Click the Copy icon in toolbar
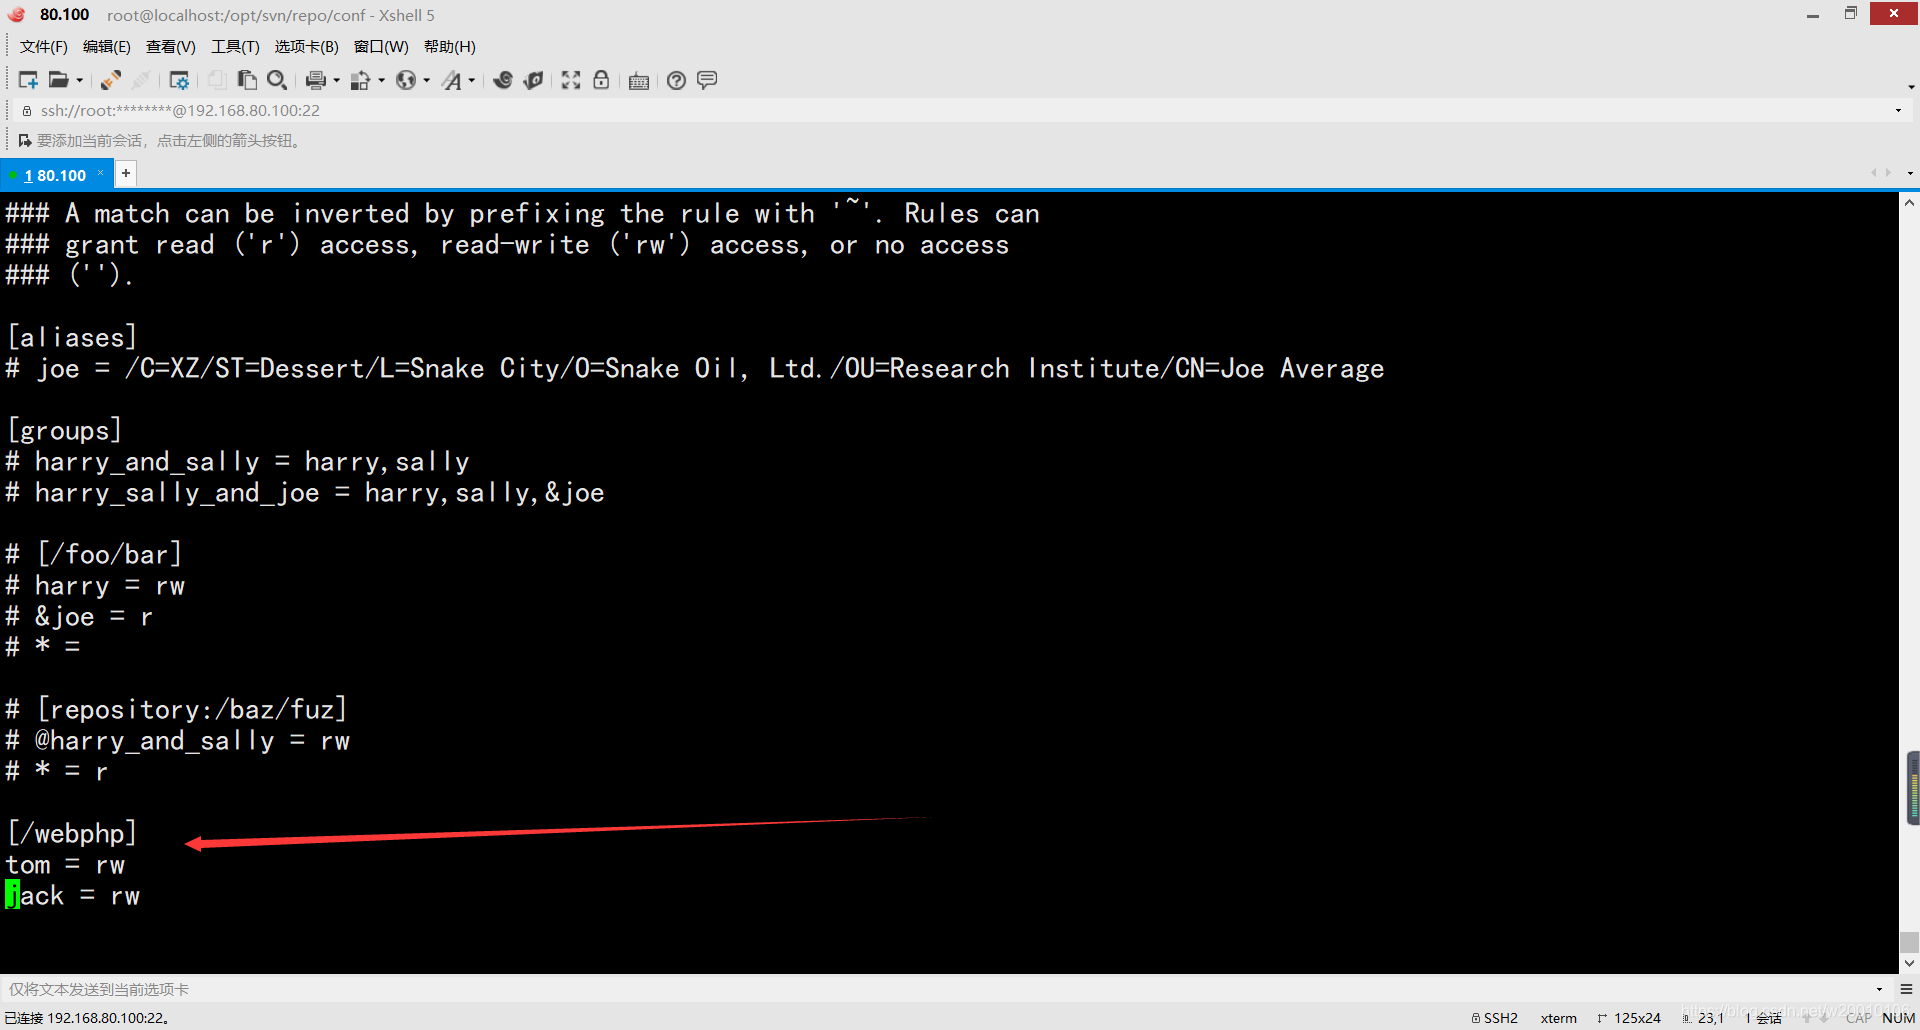The image size is (1920, 1030). 216,80
